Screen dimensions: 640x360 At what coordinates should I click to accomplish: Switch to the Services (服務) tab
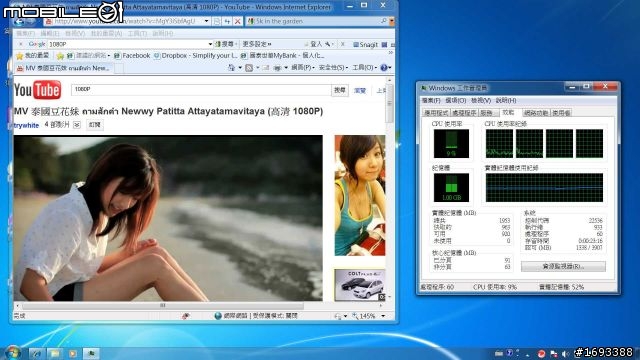coord(488,113)
